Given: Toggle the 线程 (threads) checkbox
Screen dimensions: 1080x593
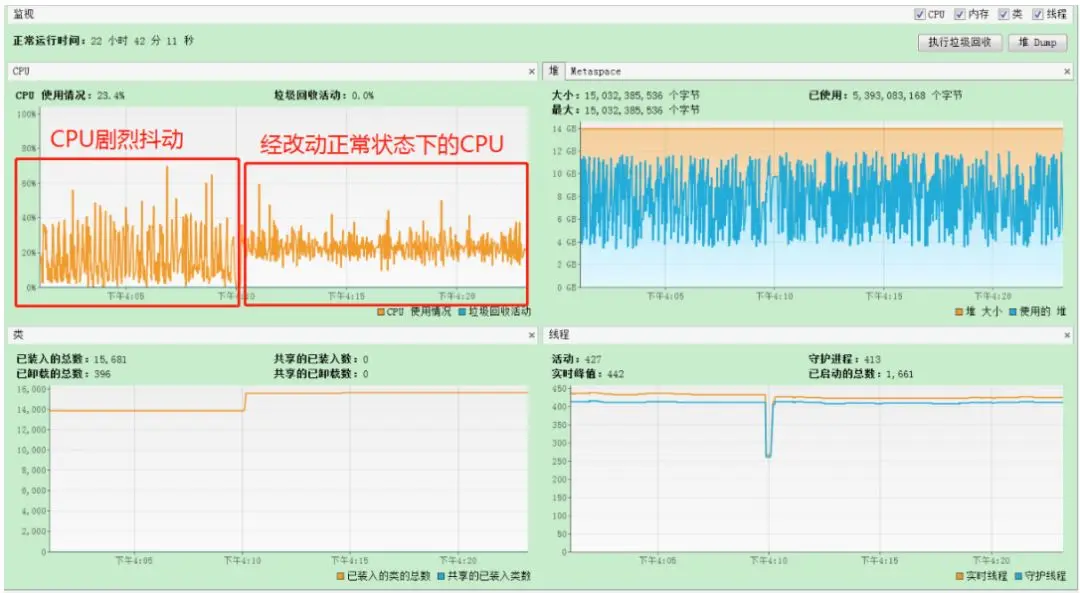Looking at the screenshot, I should coord(1038,14).
